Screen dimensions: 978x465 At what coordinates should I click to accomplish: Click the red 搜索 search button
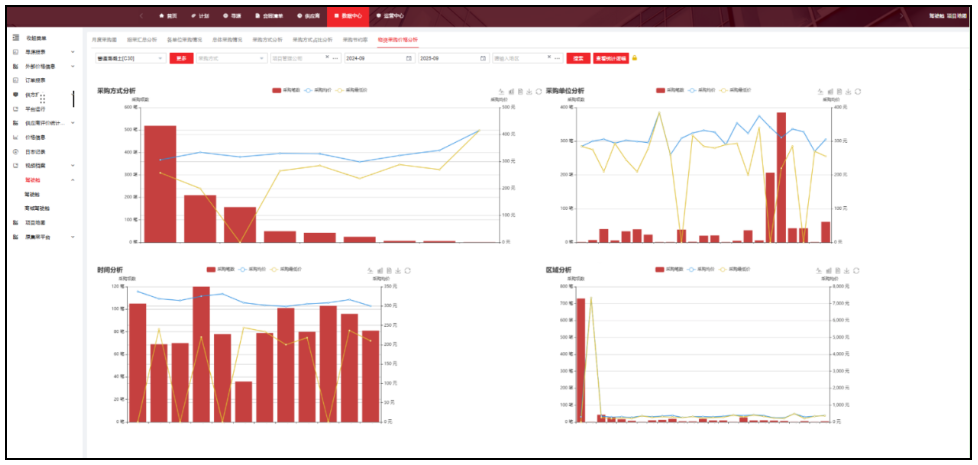(578, 58)
